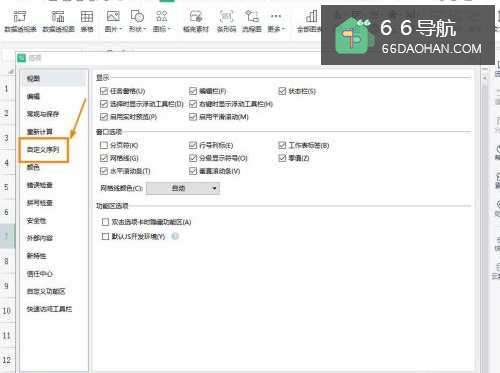Uncheck the 网格线(G) checkbox
500x373 pixels.
point(104,158)
